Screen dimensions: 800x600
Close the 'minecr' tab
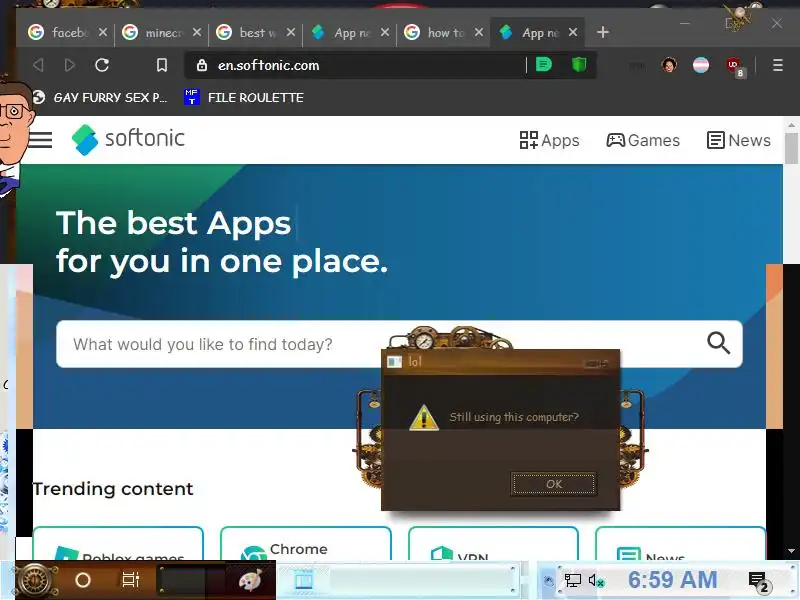tap(197, 32)
